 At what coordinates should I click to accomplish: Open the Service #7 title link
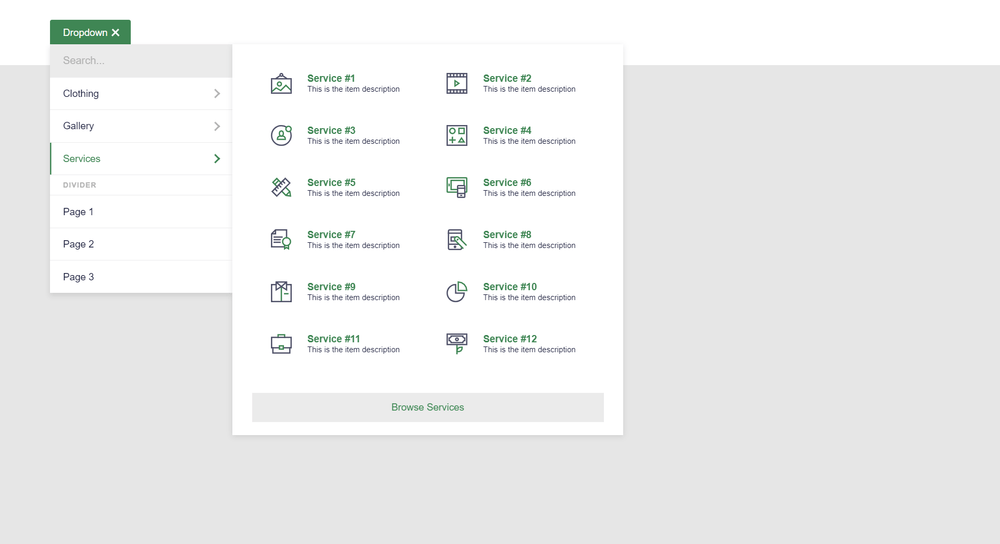(x=331, y=235)
